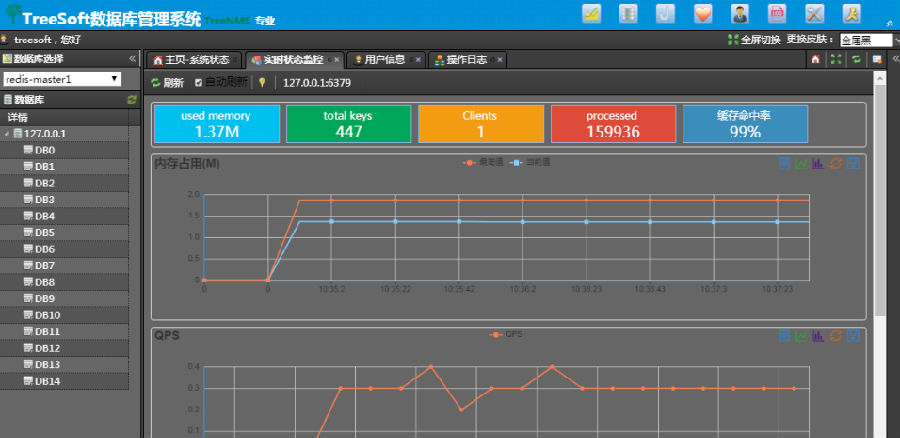
Task: Switch to the 主页-系统状态 tab
Action: point(196,60)
